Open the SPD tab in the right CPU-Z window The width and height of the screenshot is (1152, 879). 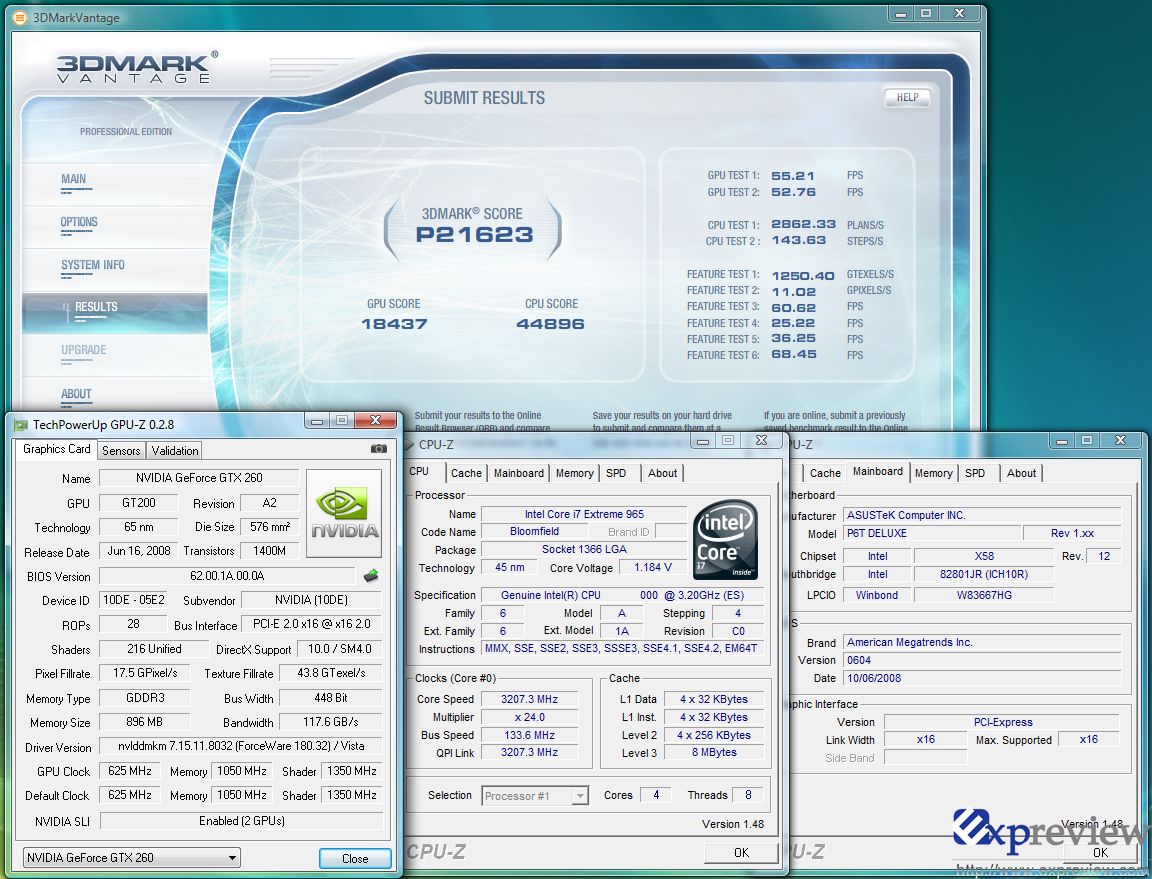[x=975, y=473]
